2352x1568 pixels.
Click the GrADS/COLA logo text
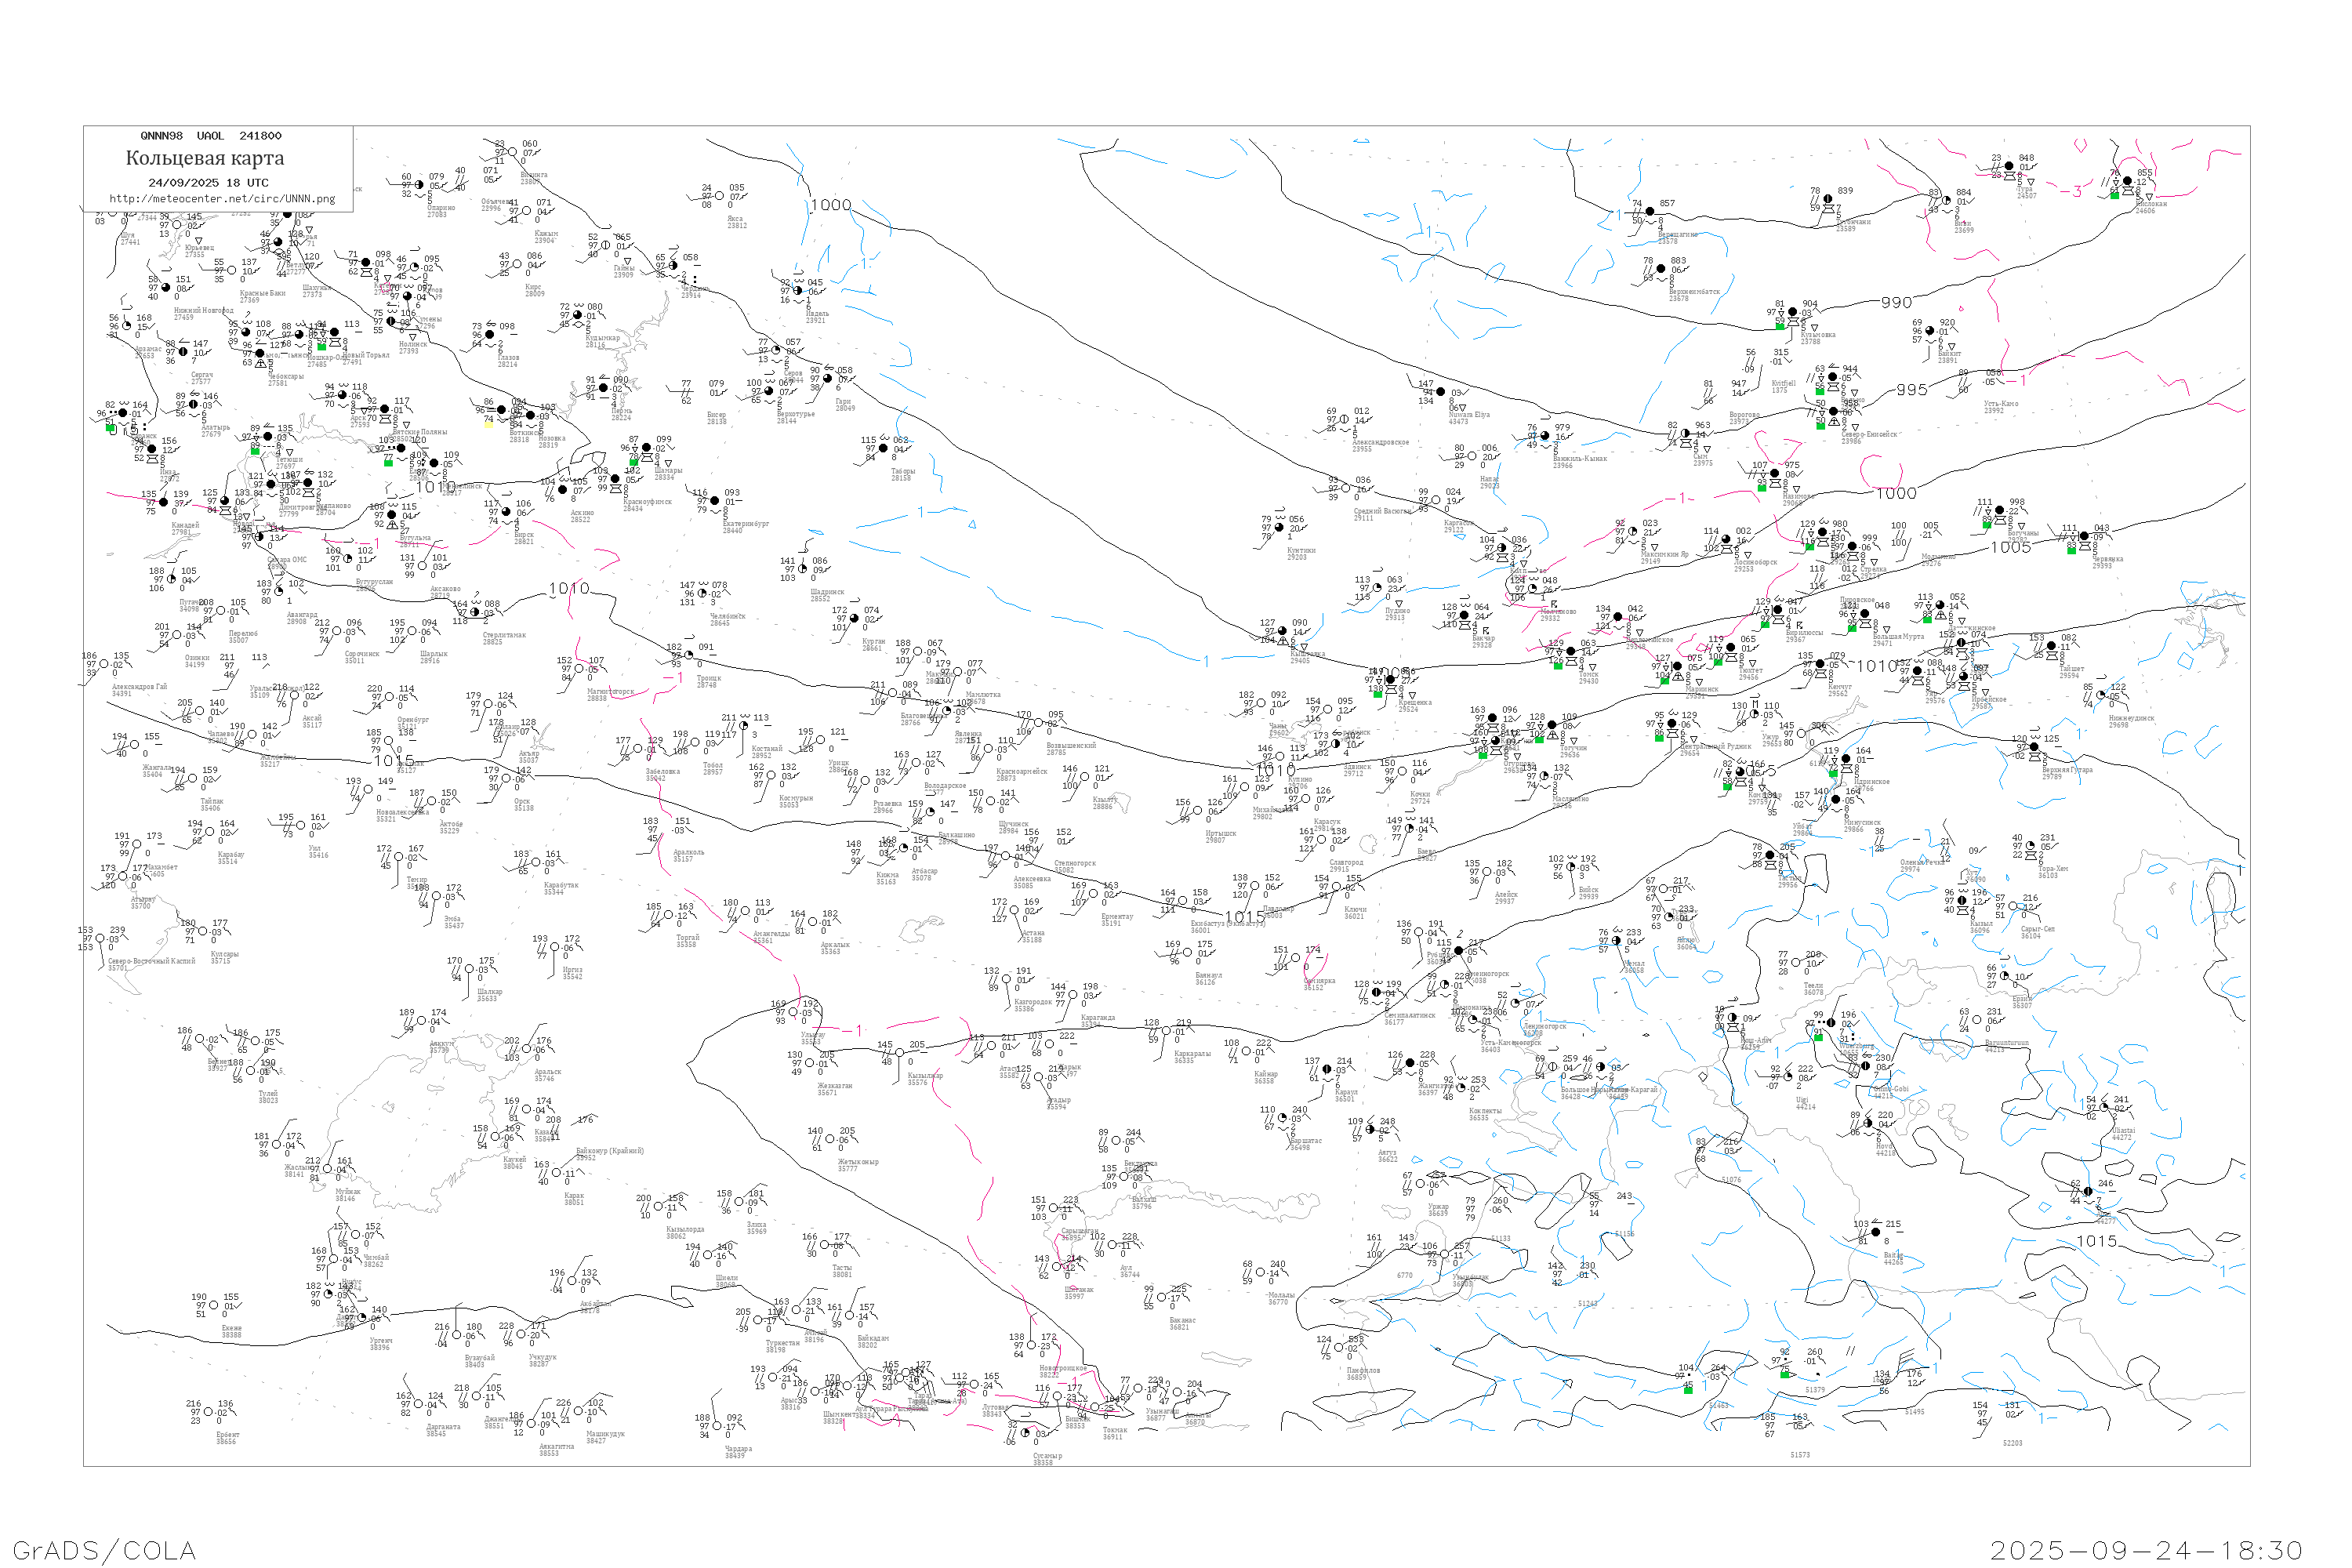(x=104, y=1550)
